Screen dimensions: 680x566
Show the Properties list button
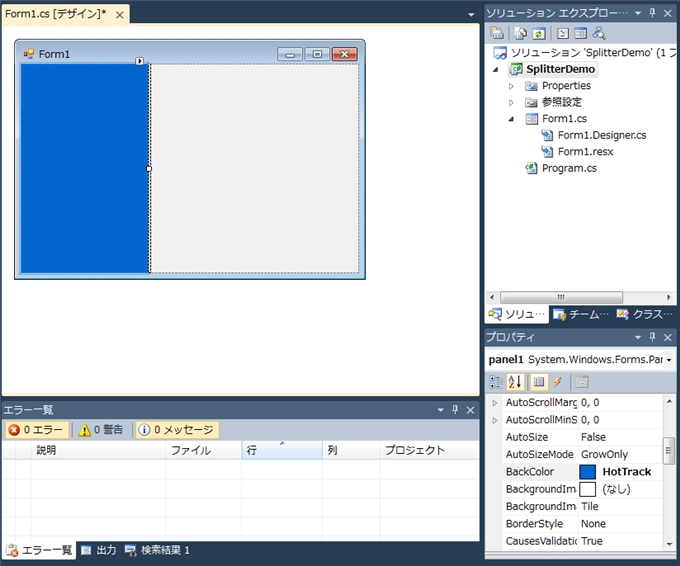tap(539, 382)
